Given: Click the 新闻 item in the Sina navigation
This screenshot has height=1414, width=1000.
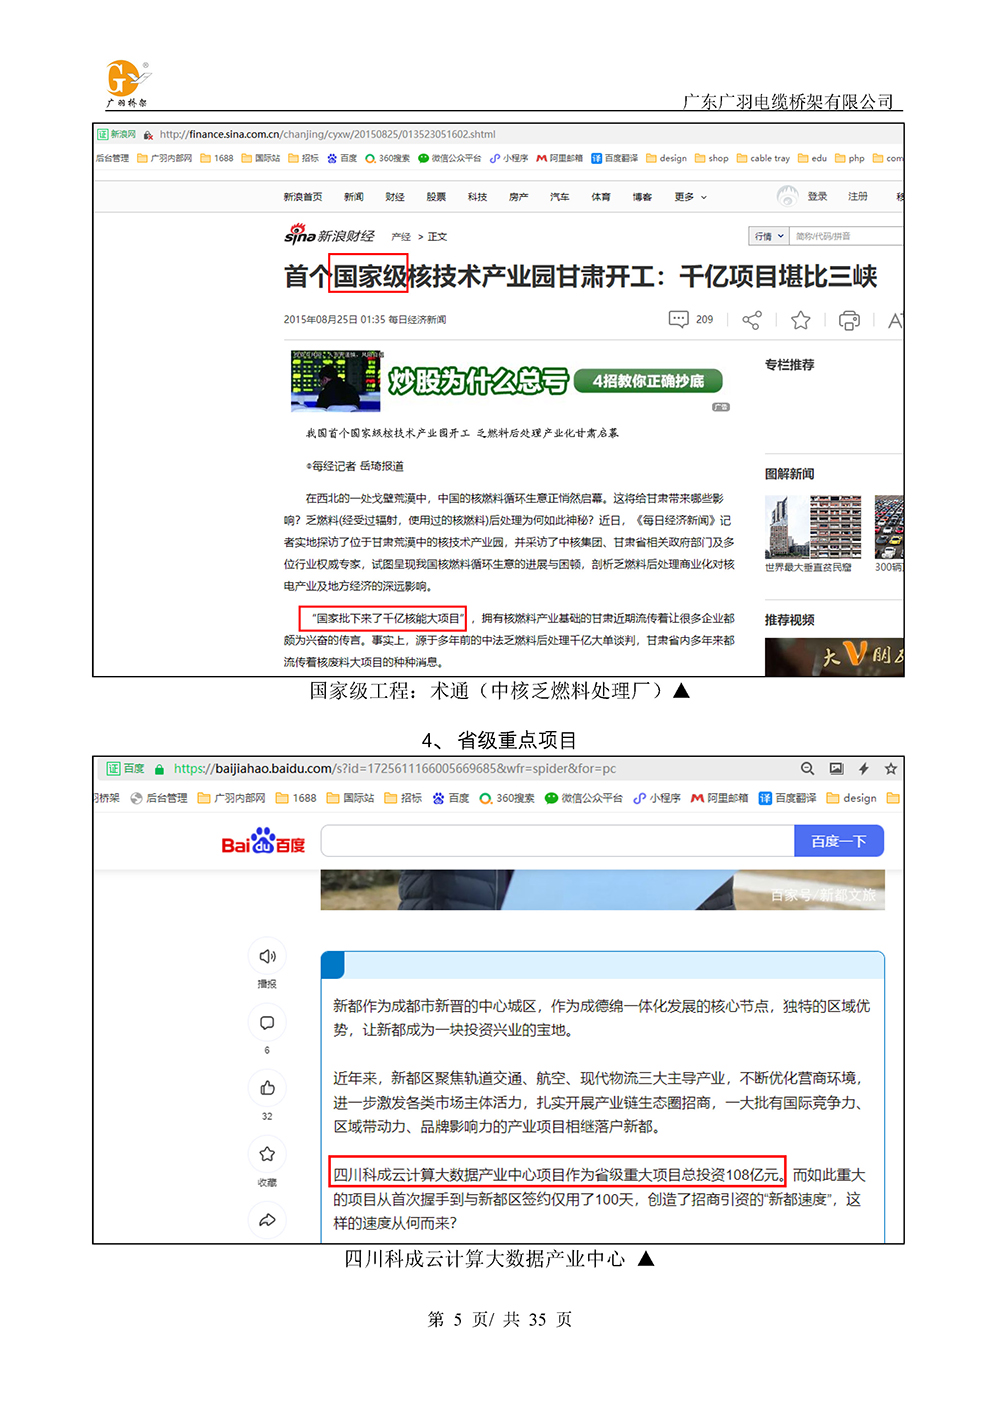Looking at the screenshot, I should click(354, 197).
